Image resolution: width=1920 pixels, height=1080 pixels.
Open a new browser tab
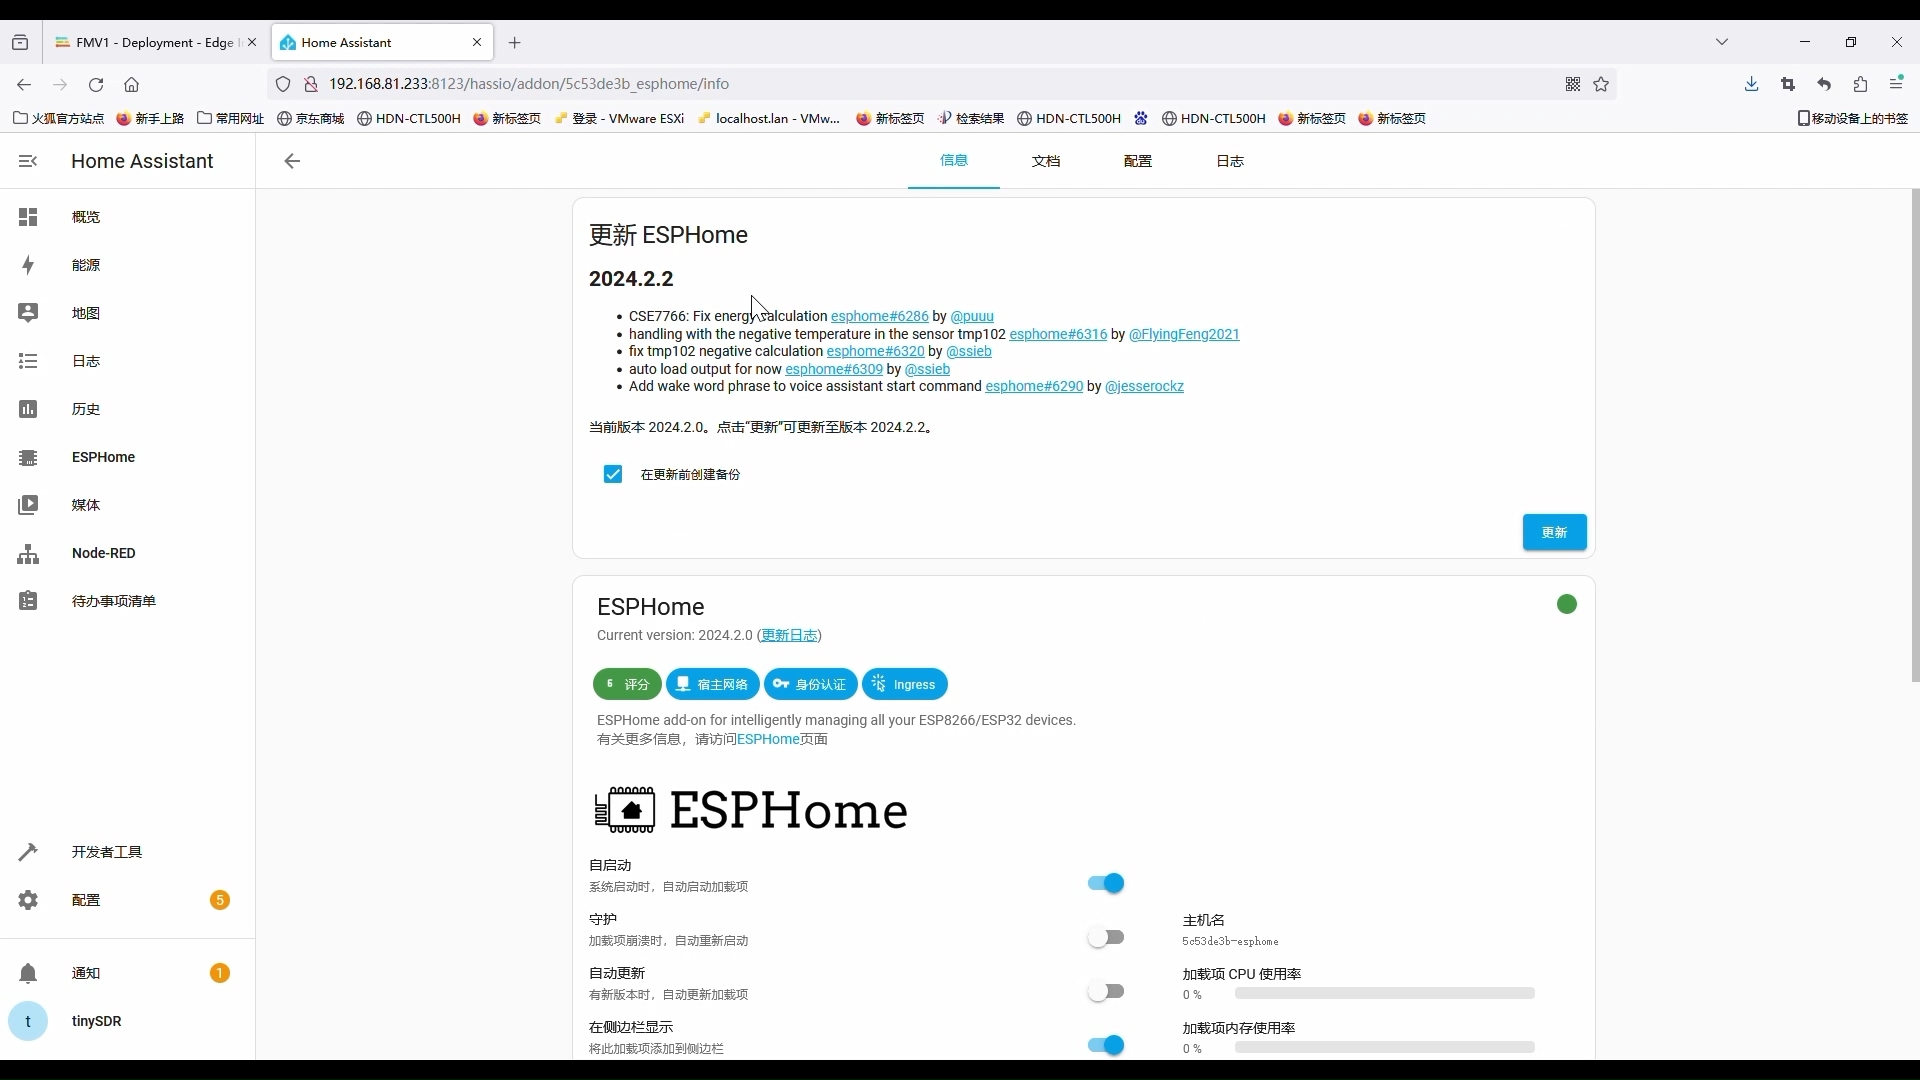tap(515, 42)
